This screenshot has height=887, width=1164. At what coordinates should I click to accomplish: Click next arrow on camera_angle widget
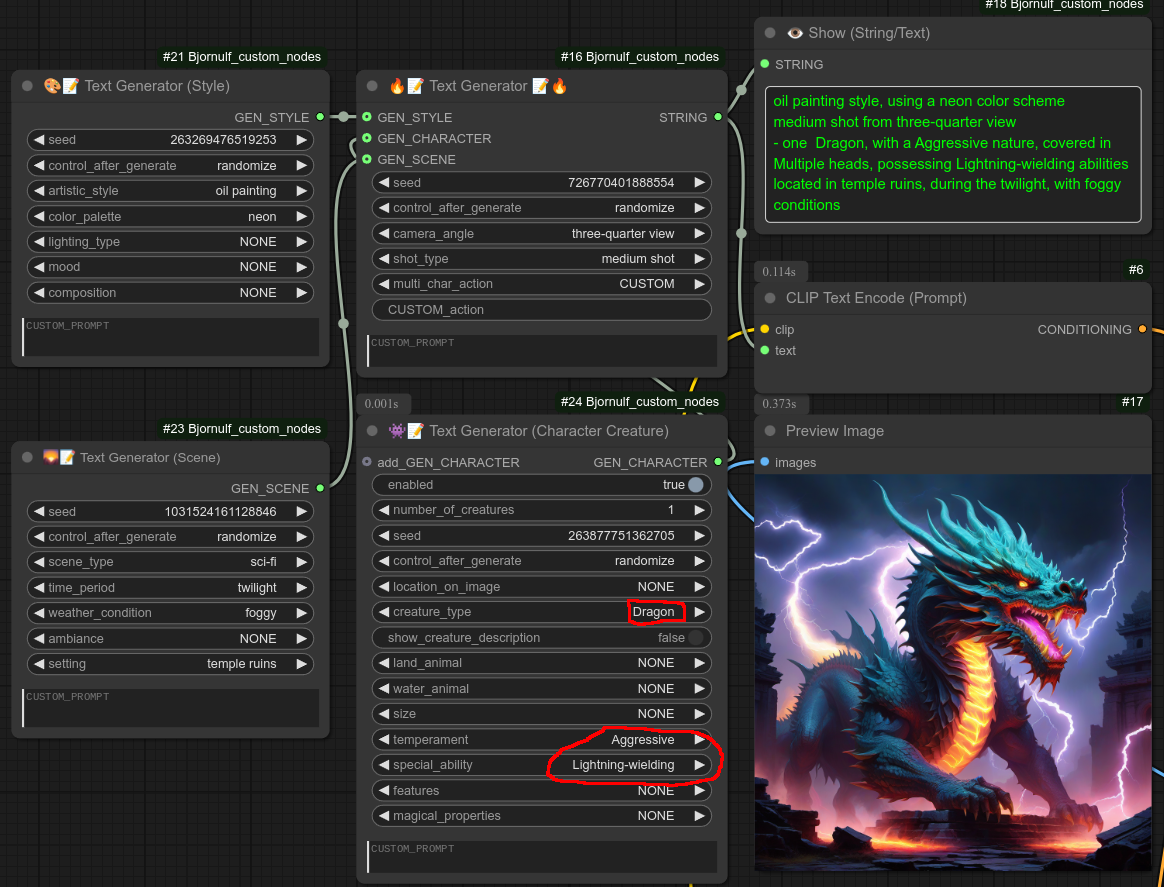pyautogui.click(x=701, y=234)
